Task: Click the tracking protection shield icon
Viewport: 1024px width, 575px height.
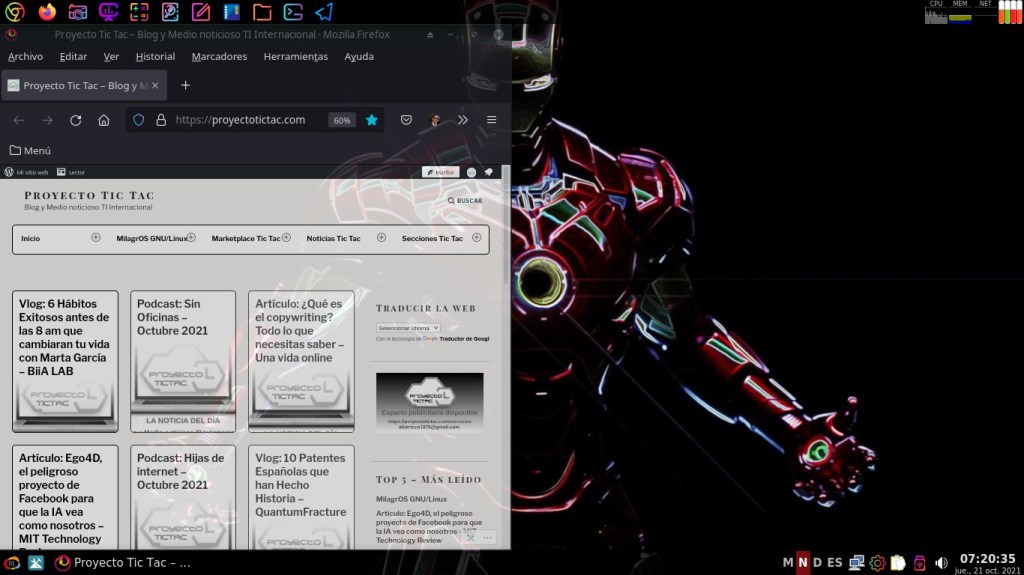Action: [139, 120]
